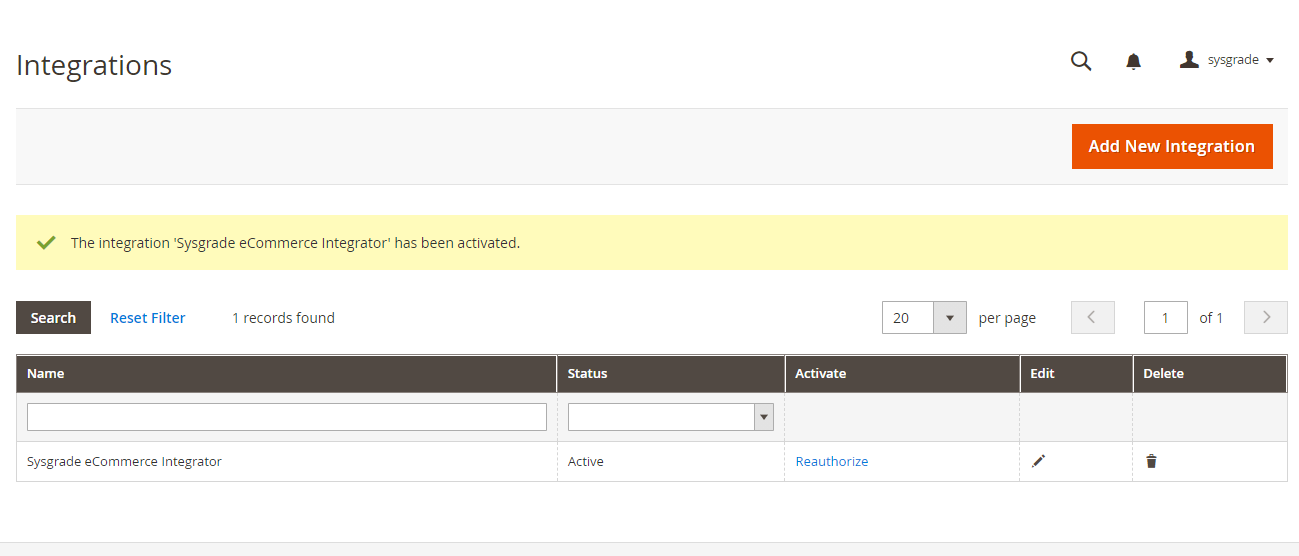The height and width of the screenshot is (556, 1299).
Task: Open the per page count dropdown
Action: tap(924, 318)
